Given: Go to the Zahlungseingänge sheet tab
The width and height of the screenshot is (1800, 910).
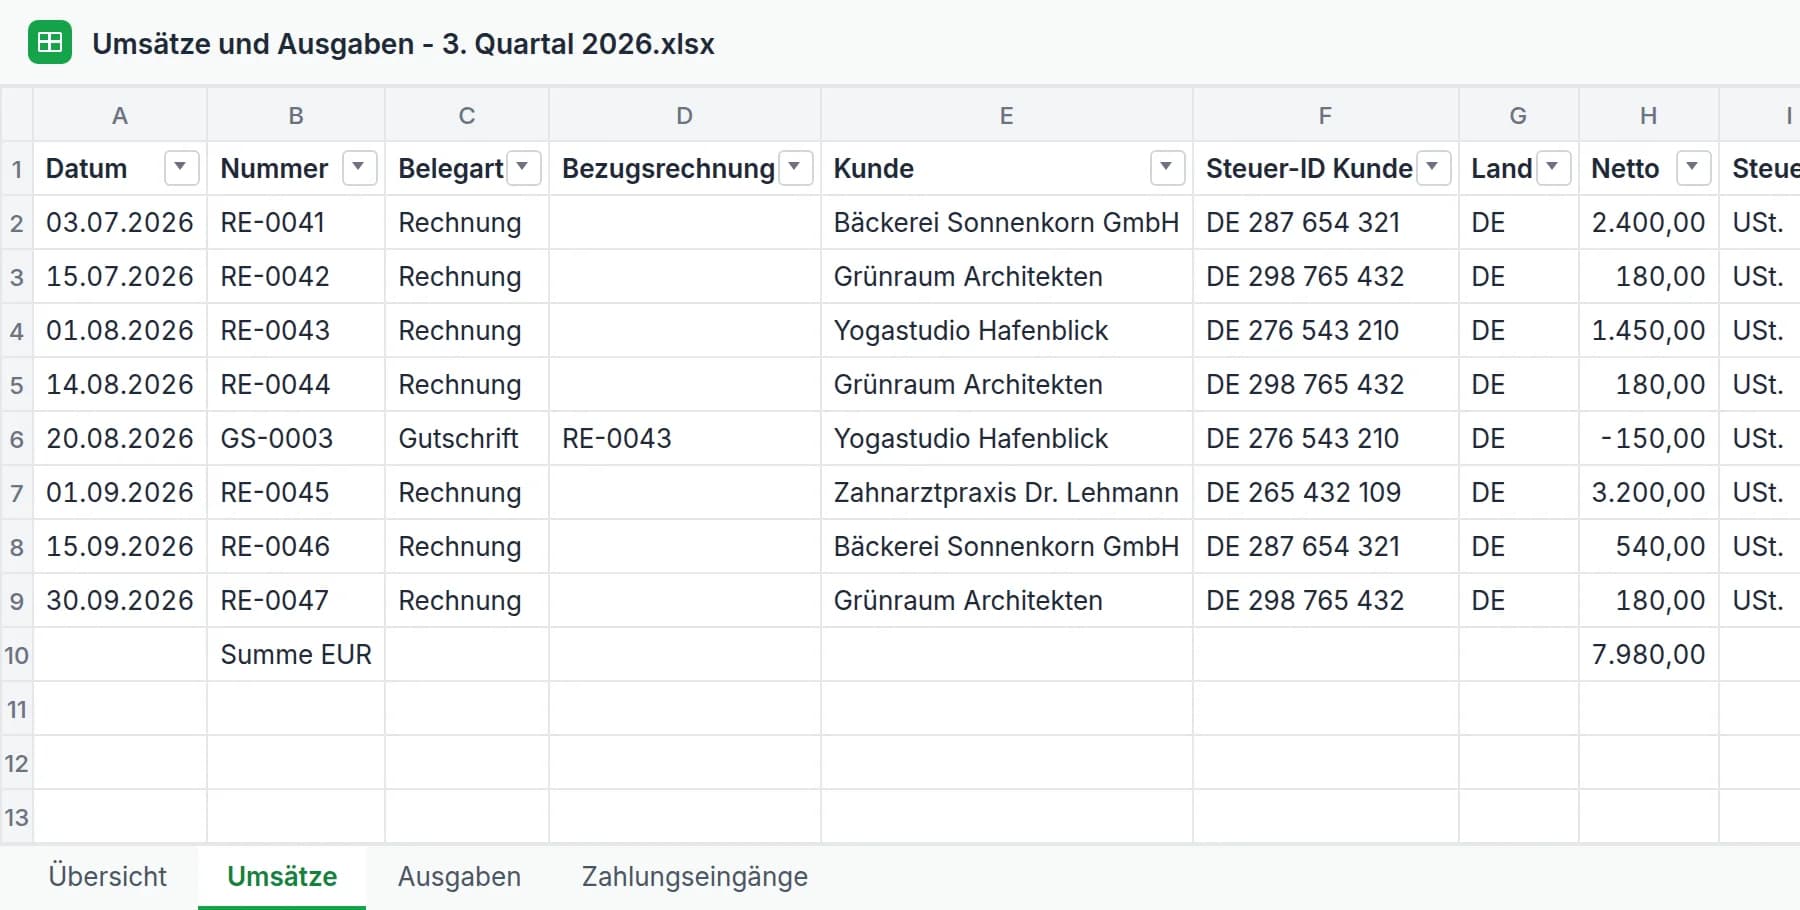Looking at the screenshot, I should [695, 877].
